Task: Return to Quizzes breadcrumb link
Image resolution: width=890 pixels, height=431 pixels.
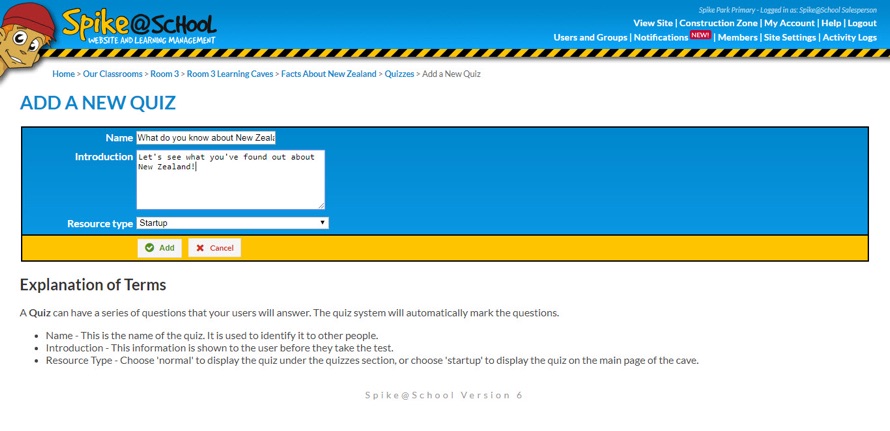Action: (400, 74)
